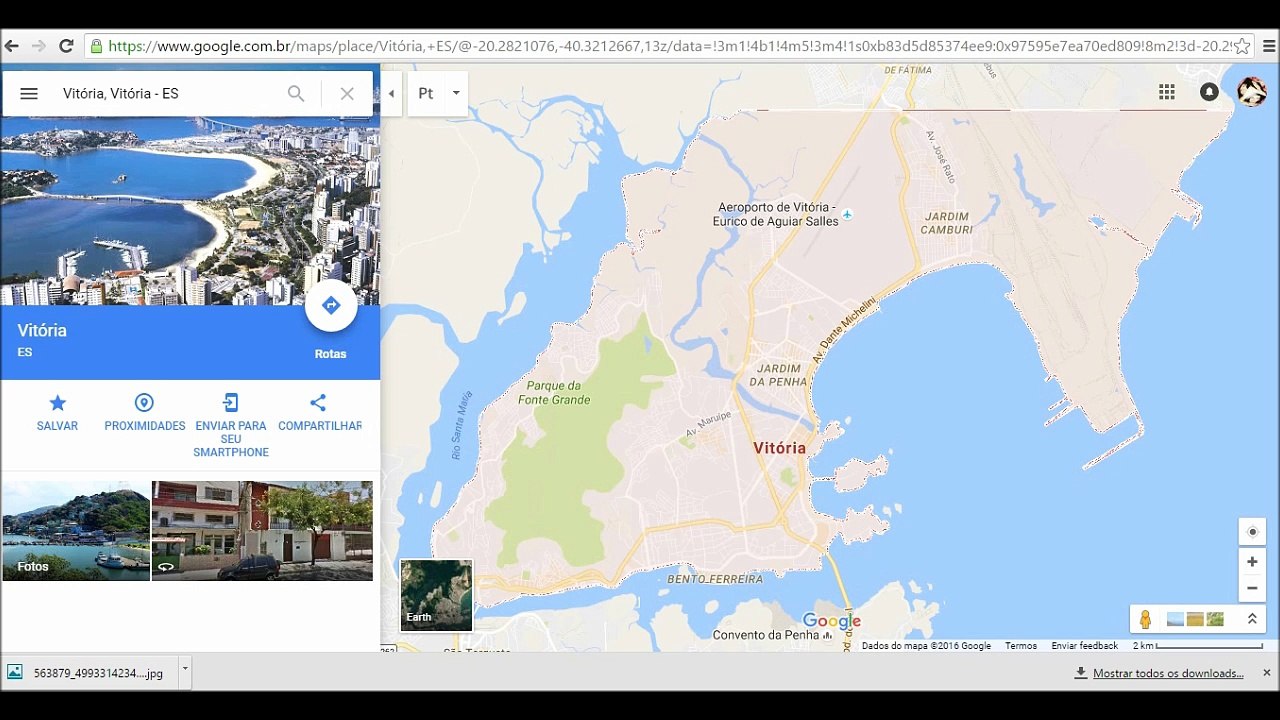Click the Aeroporto de Vitória map label

[777, 214]
